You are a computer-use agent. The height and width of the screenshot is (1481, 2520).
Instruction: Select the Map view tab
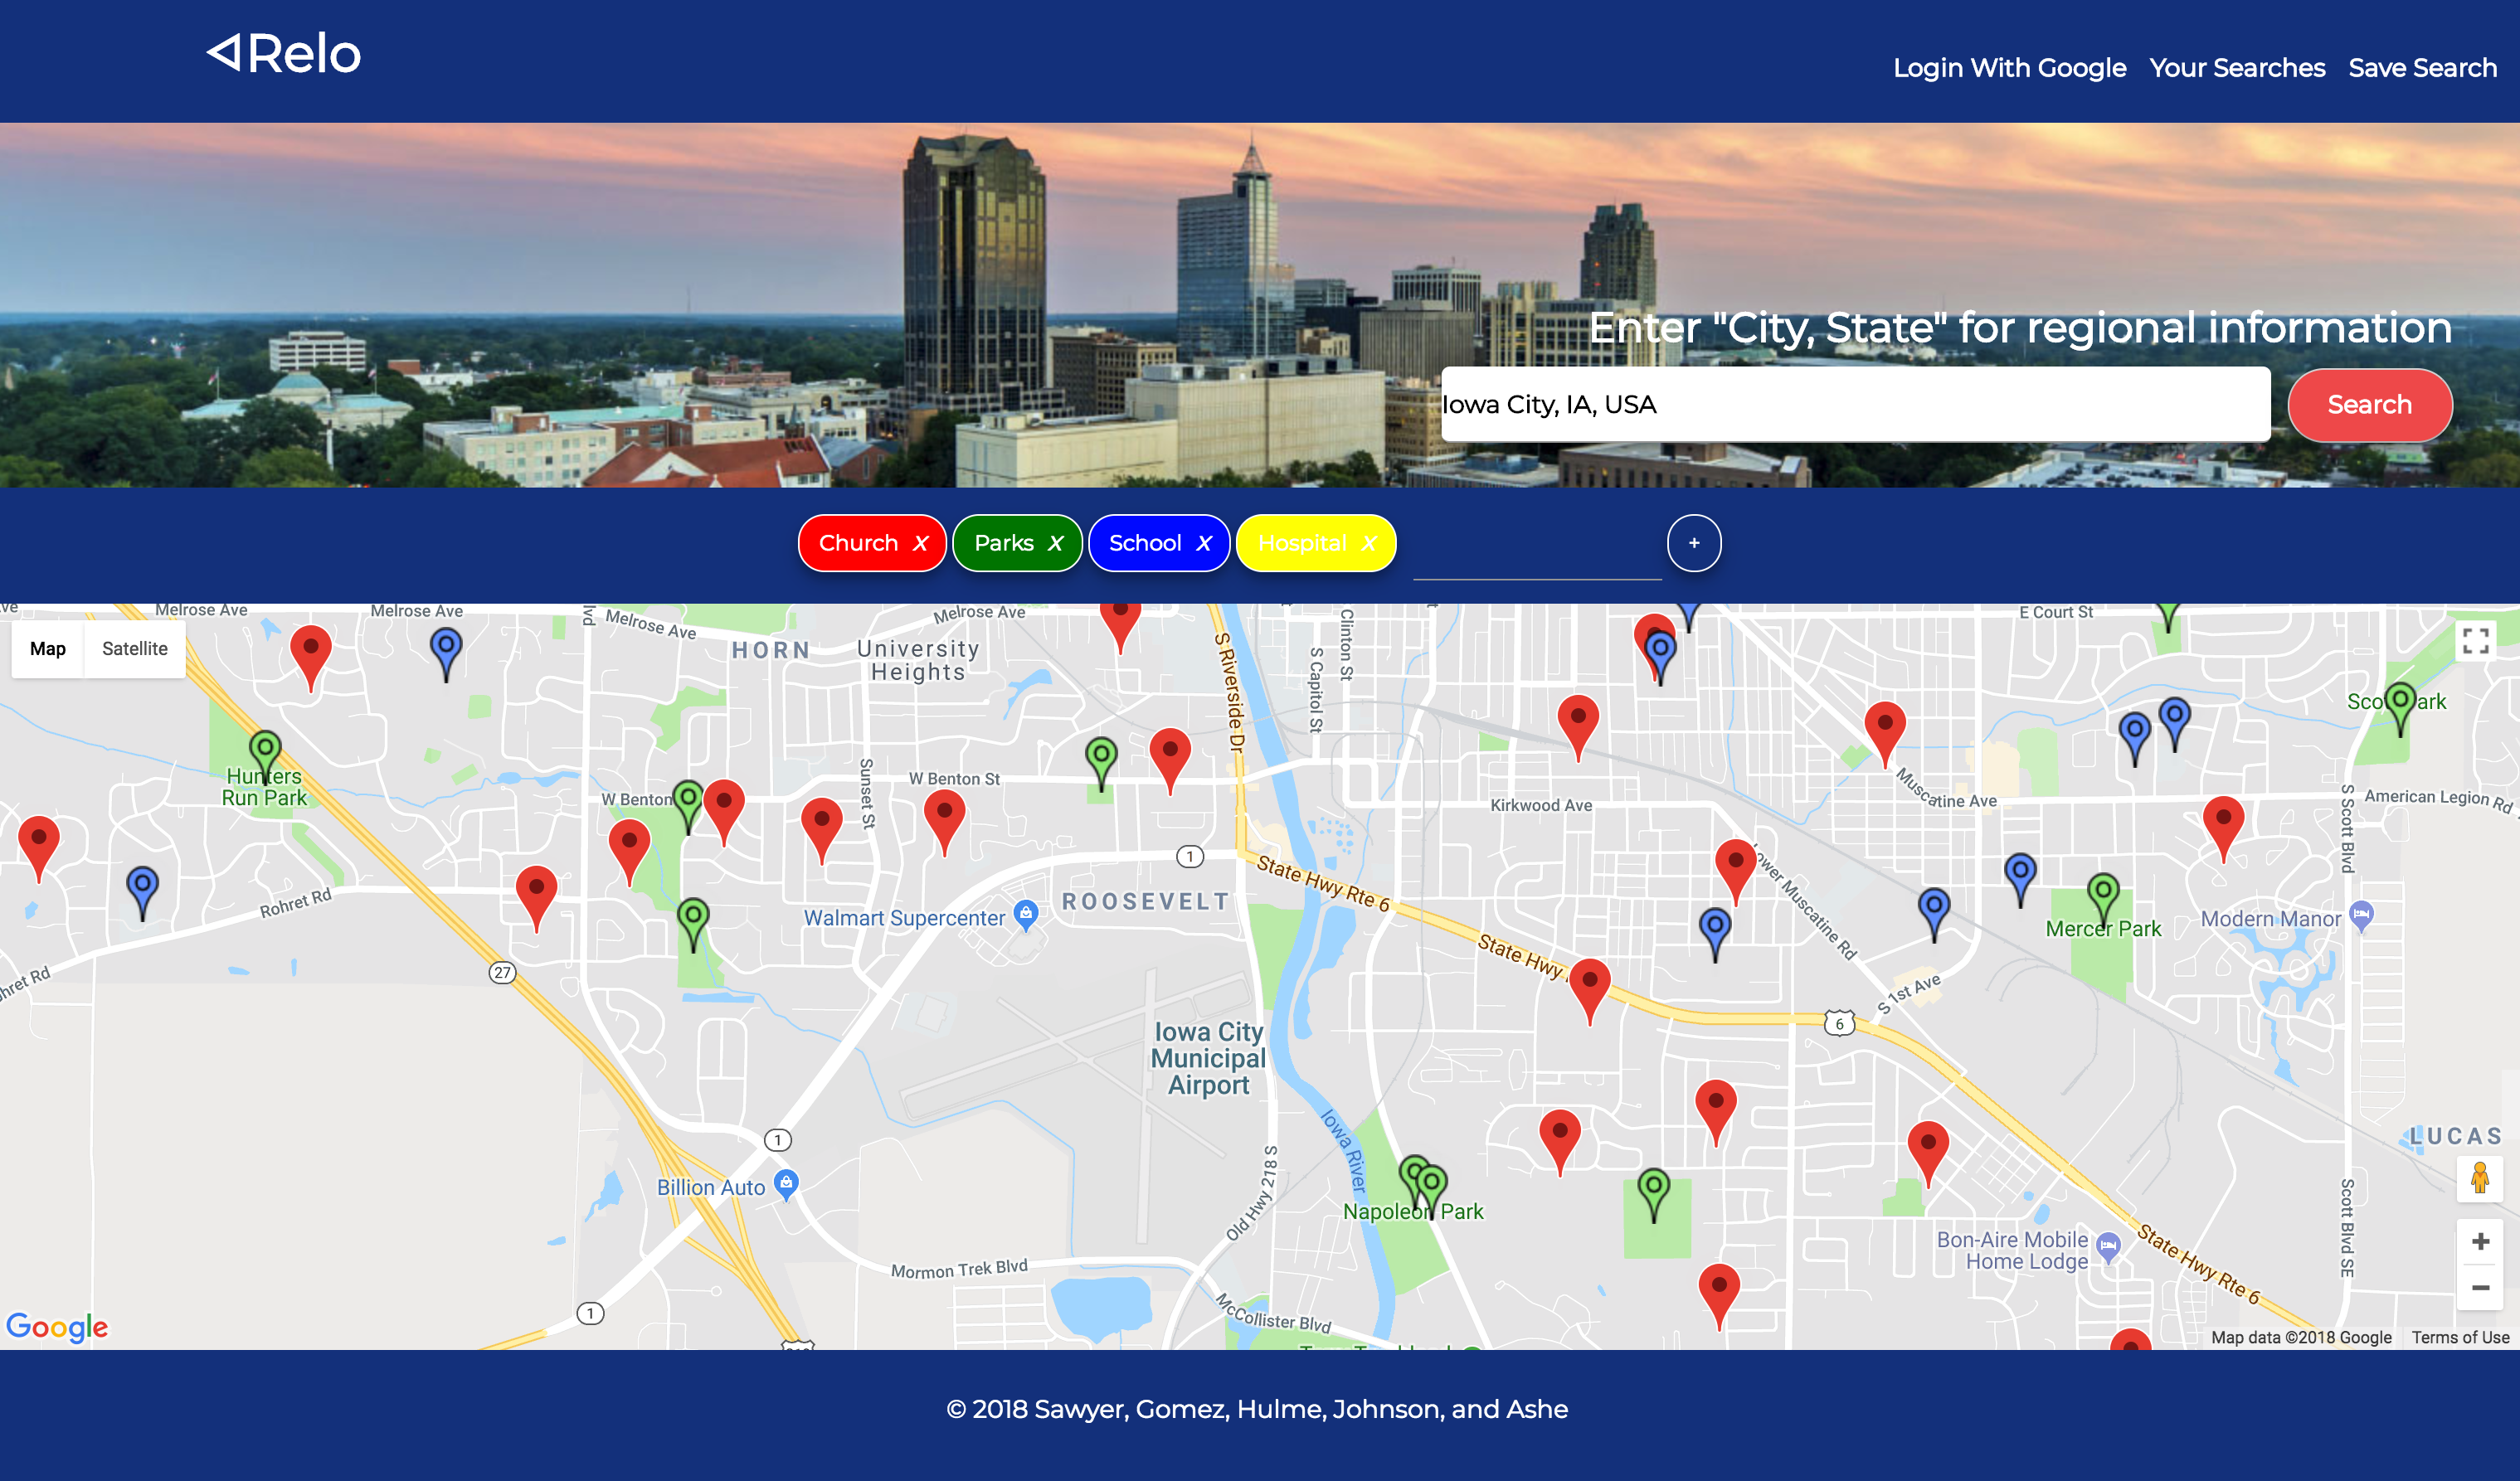coord(48,649)
